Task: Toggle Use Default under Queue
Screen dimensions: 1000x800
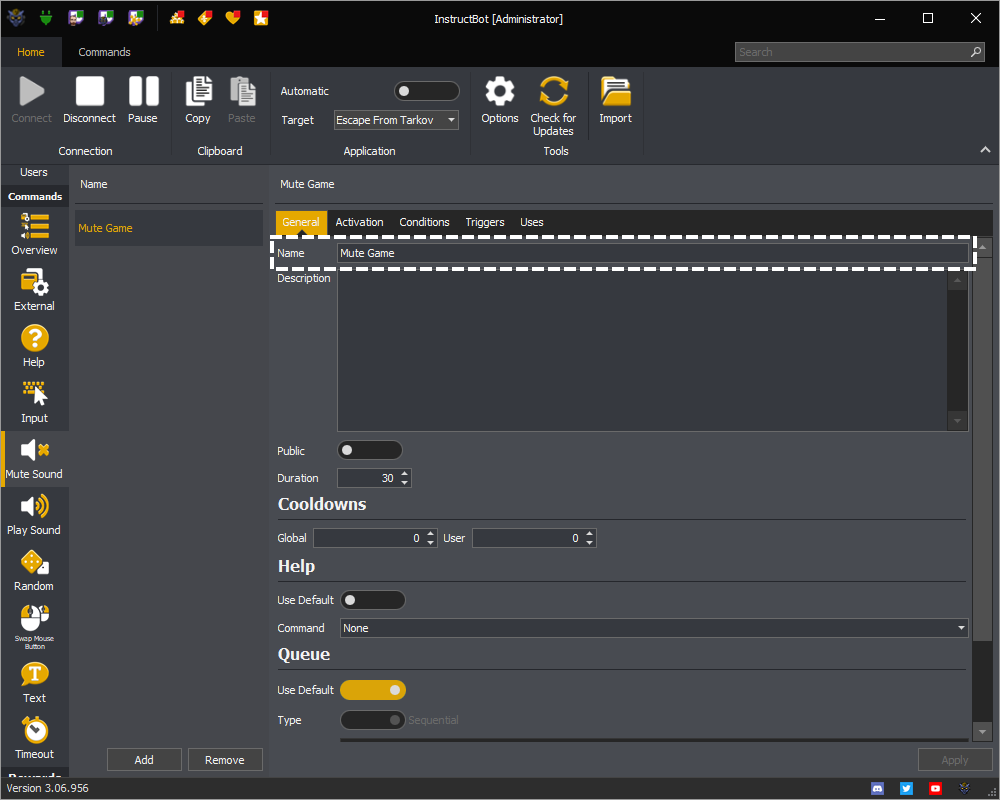Action: [373, 690]
